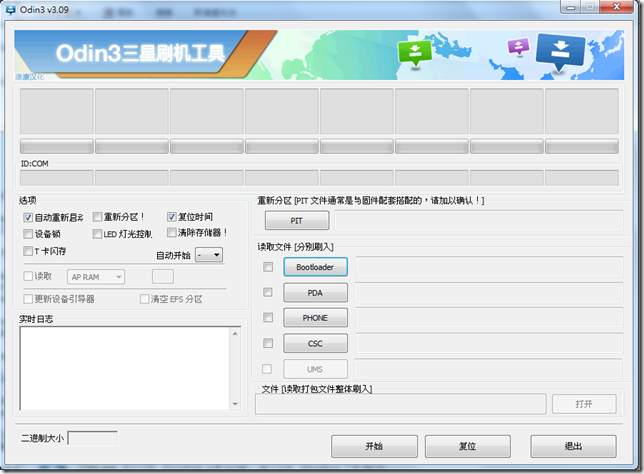Open the 自动开始 dropdown
Viewport: 644px width, 474px height.
tap(209, 255)
